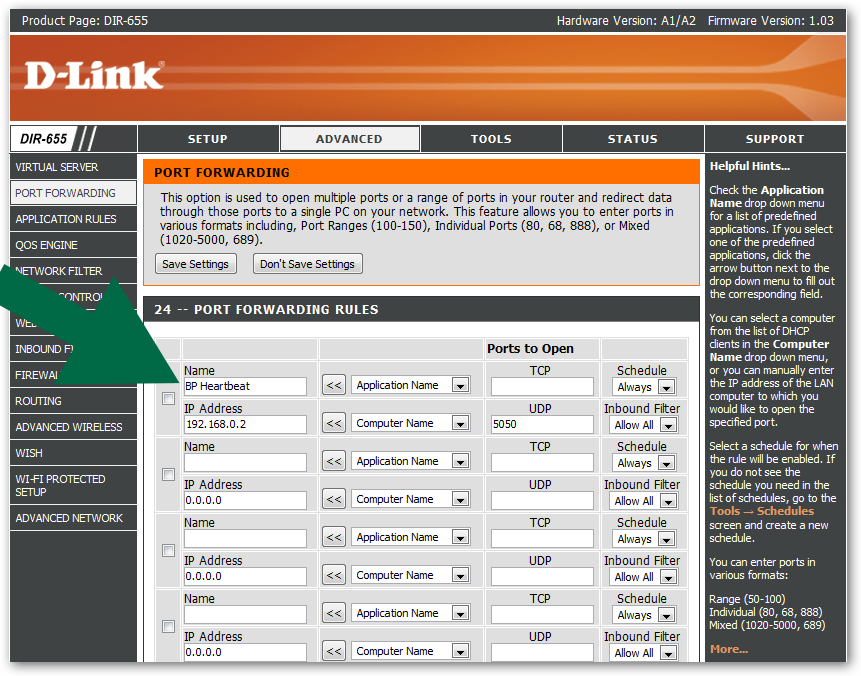The image size is (861, 676).
Task: Open Schedule dropdown in second rule
Action: point(644,463)
